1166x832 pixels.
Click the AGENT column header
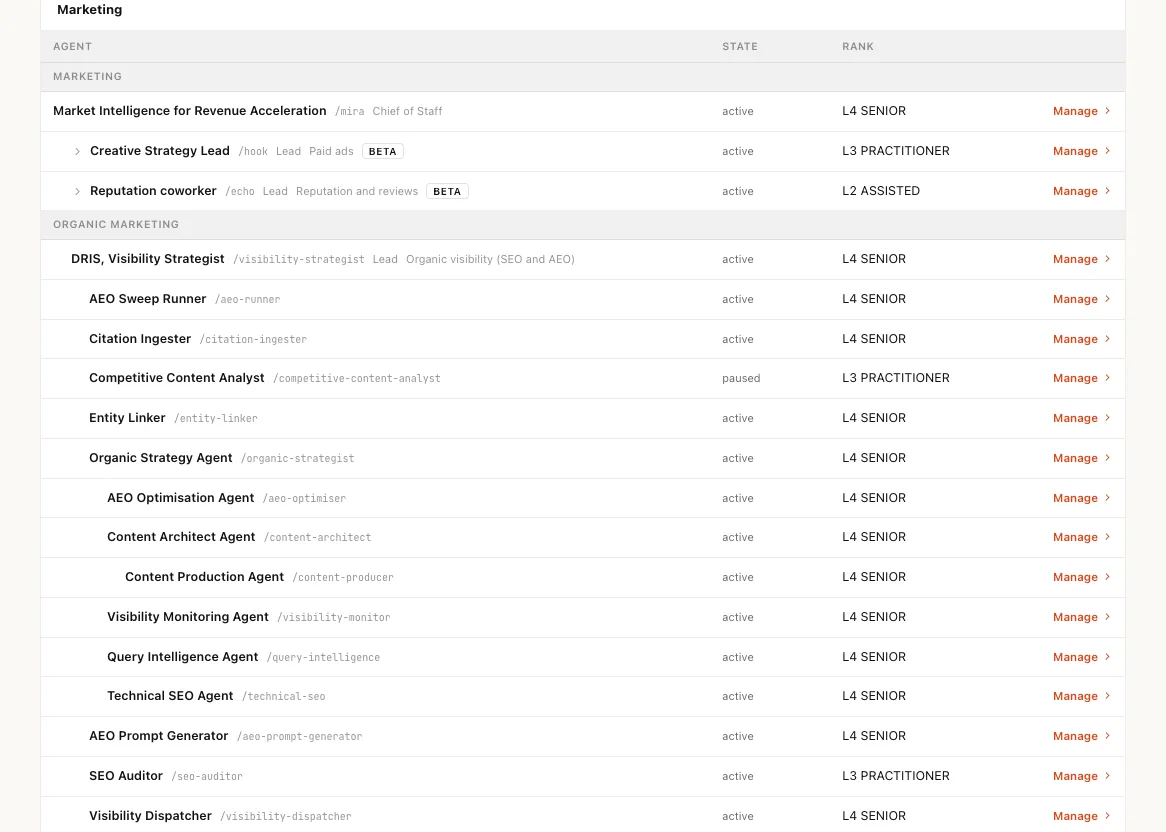tap(72, 46)
